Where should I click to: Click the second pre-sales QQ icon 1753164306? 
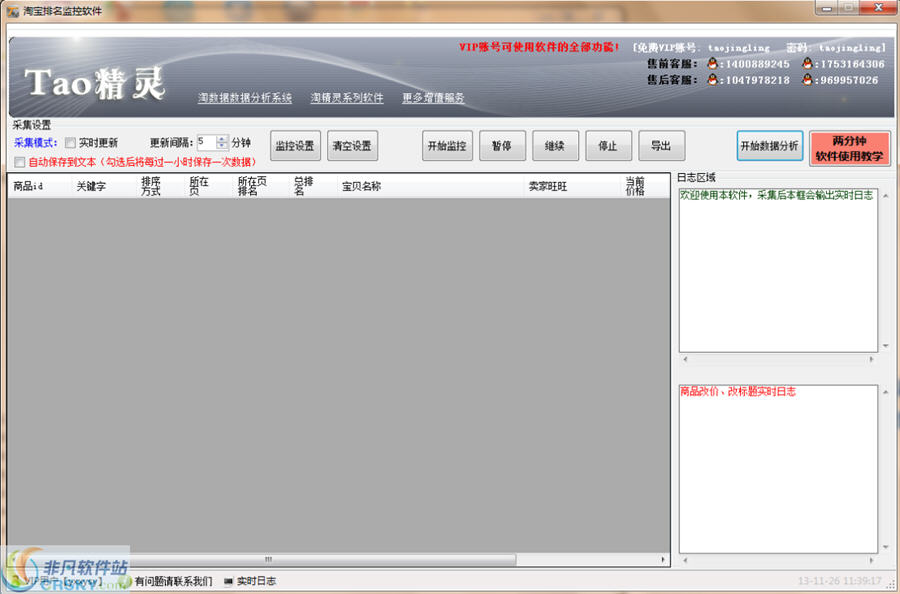pos(807,63)
